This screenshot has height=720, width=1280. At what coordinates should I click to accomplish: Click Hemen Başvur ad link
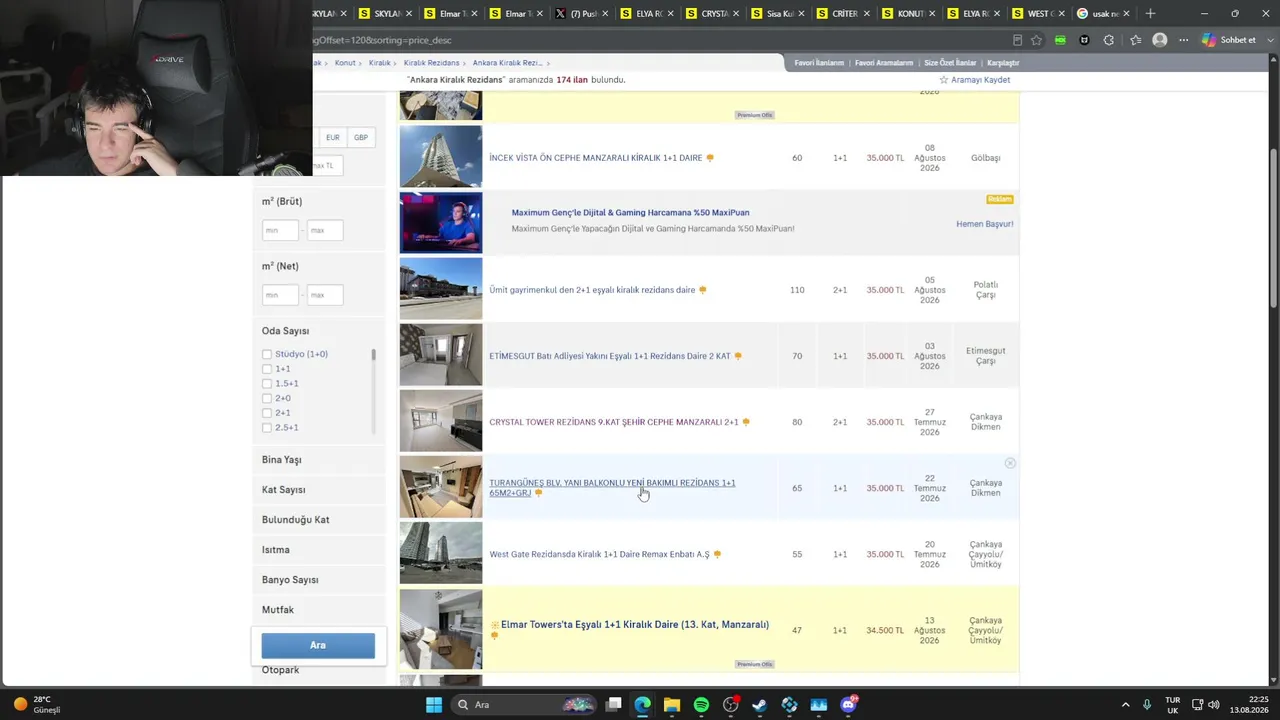click(985, 224)
